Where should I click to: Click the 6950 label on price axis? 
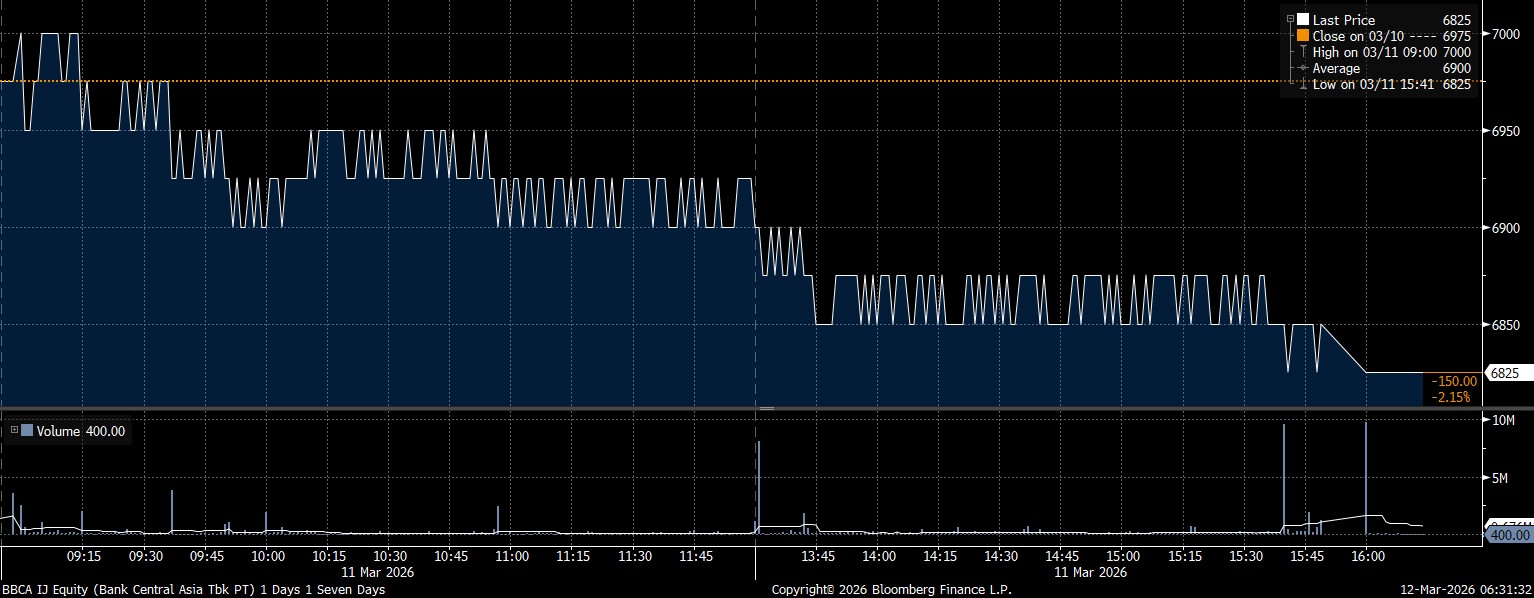tap(1505, 131)
